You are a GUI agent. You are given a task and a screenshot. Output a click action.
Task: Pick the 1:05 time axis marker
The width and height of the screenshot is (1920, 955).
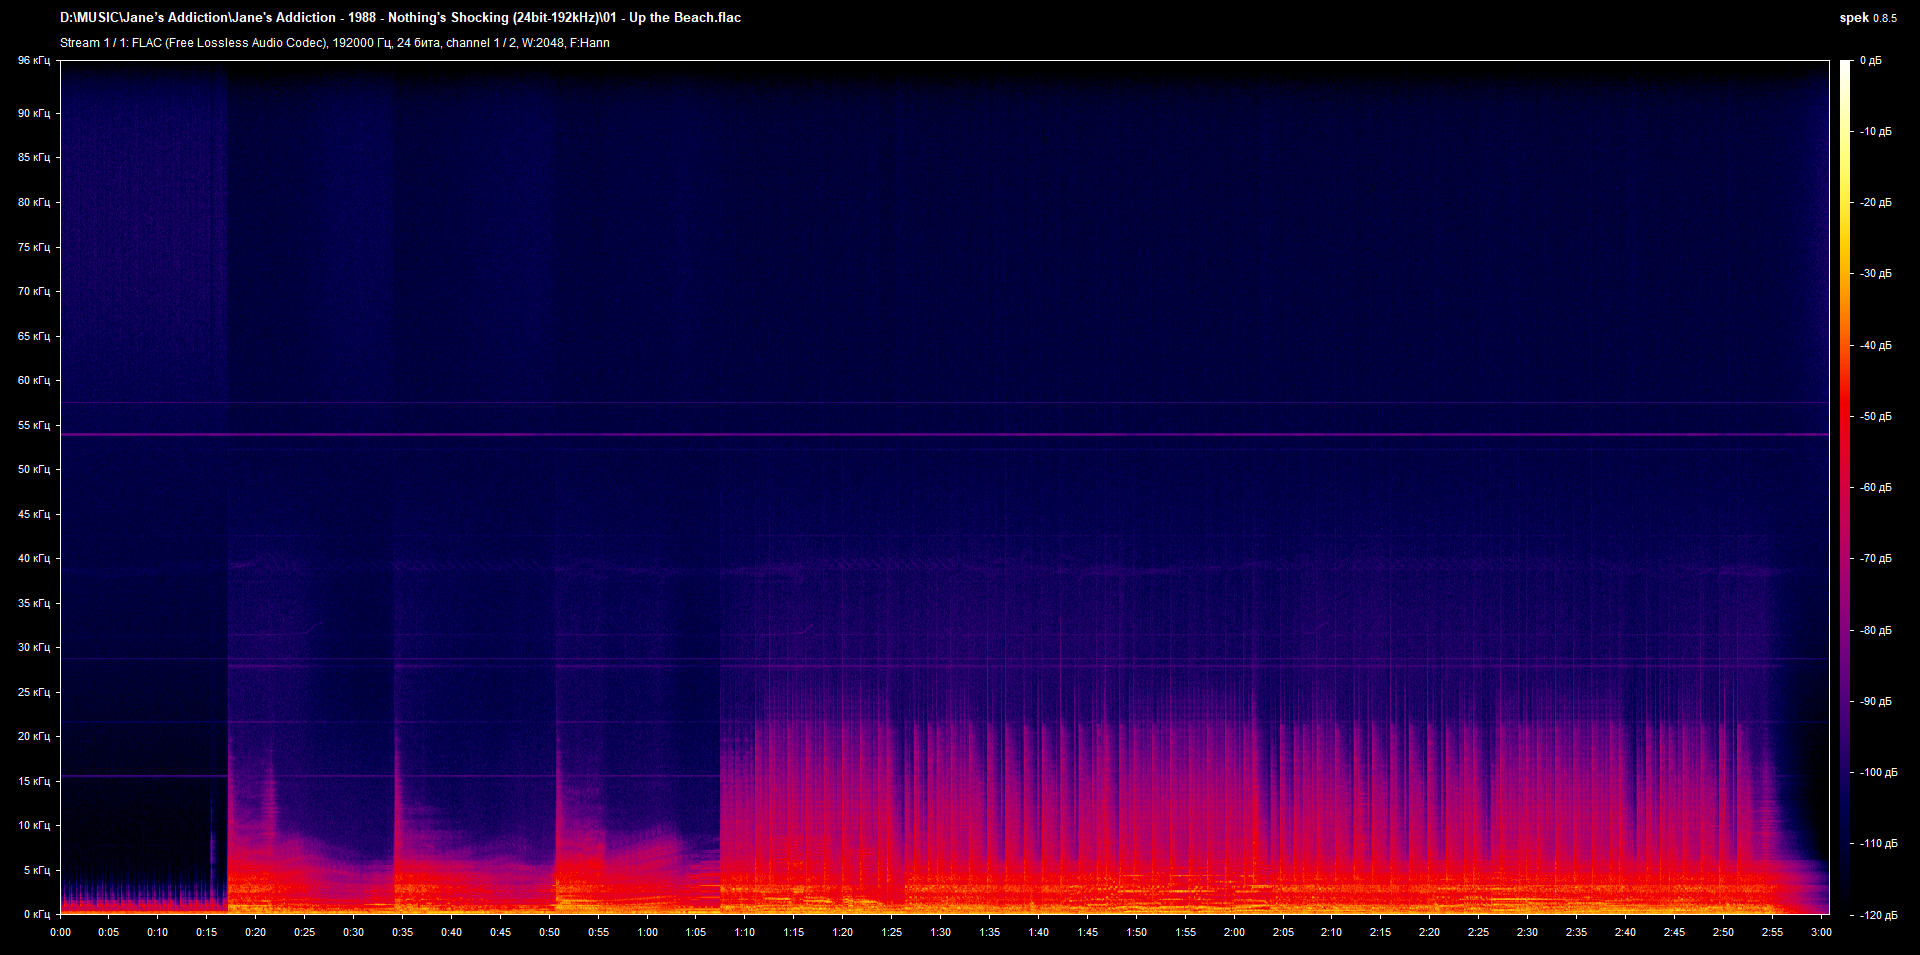pos(696,932)
